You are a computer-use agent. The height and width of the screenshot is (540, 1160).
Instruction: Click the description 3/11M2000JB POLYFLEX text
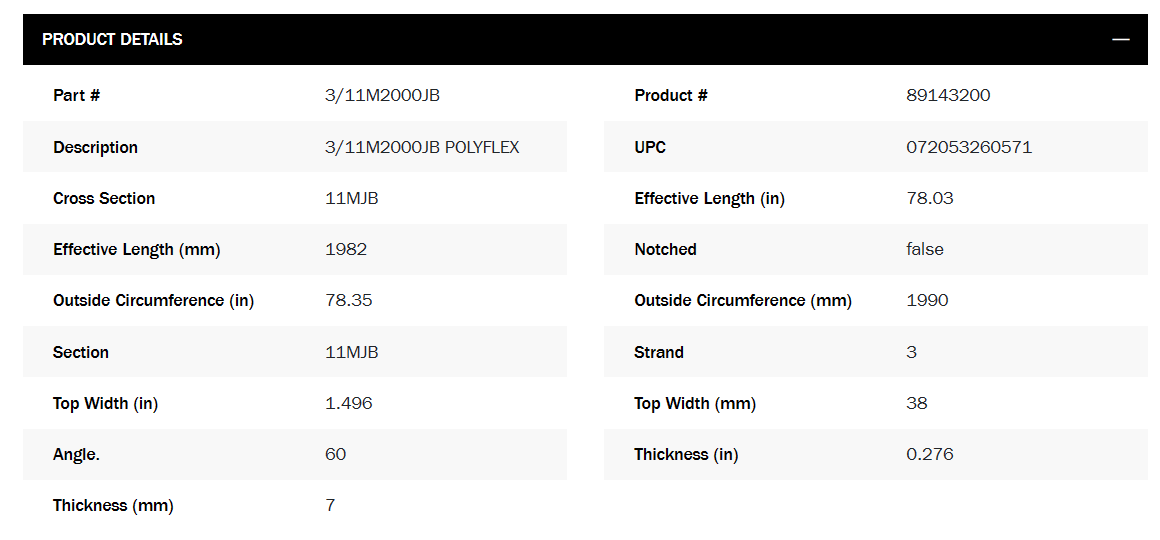pos(422,147)
